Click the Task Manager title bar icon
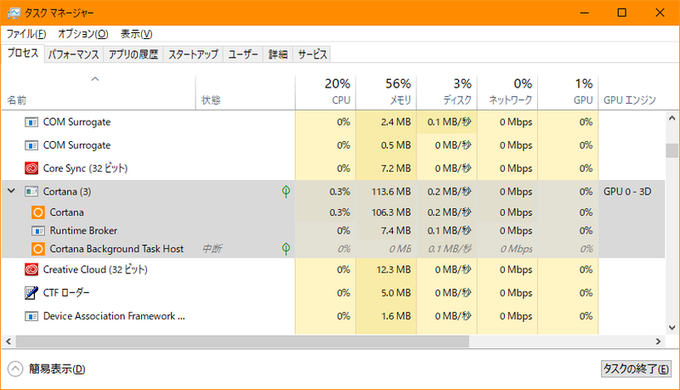This screenshot has height=390, width=680. [13, 13]
